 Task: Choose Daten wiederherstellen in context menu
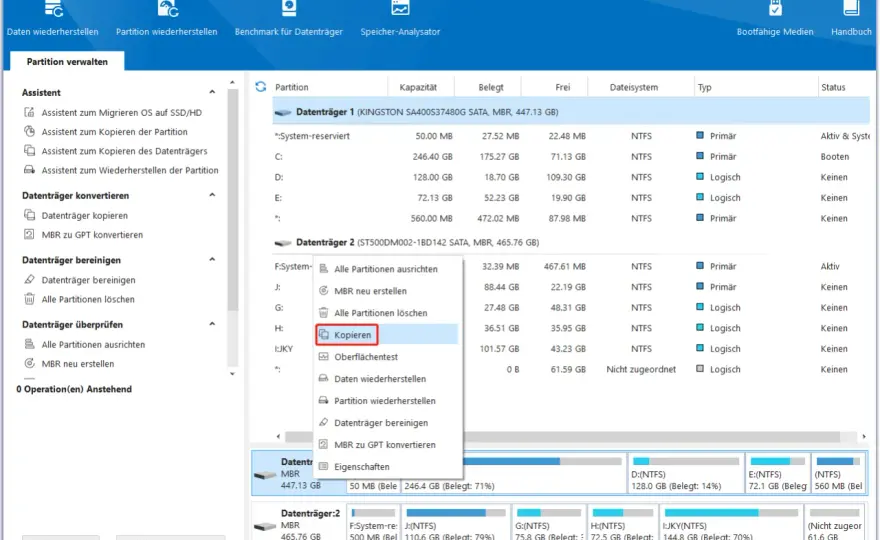(x=388, y=378)
